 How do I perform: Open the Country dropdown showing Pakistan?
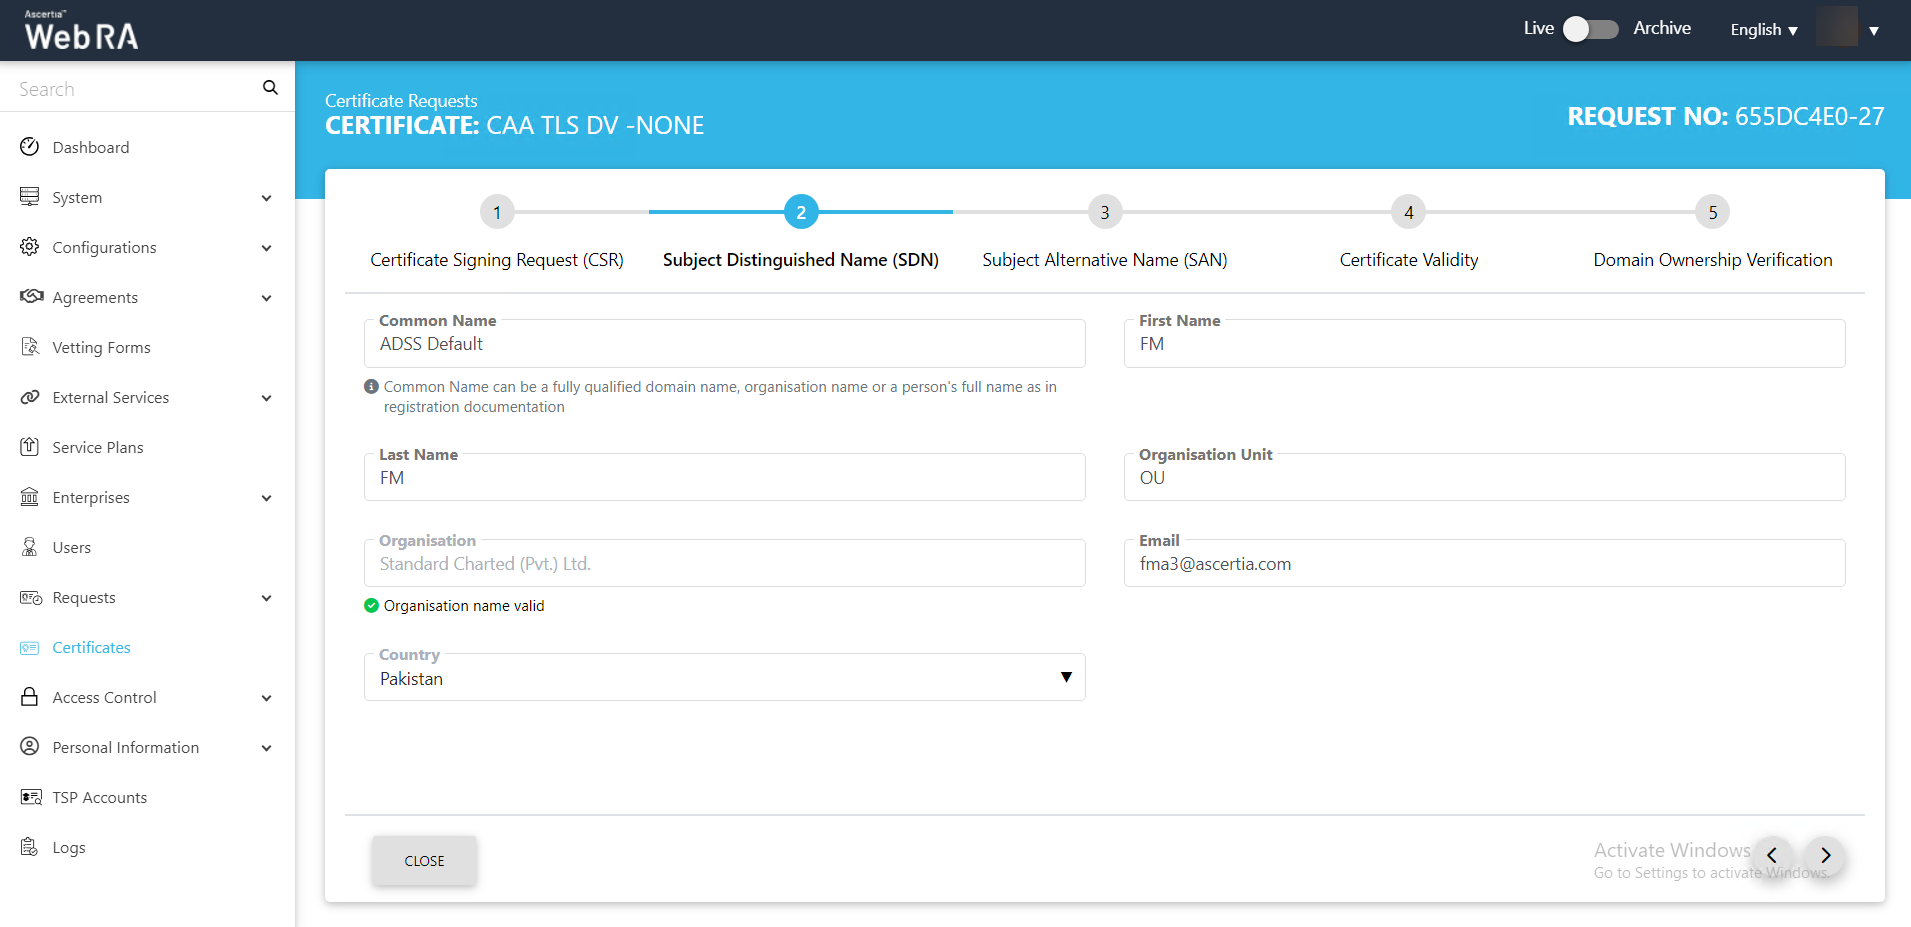[x=724, y=678]
